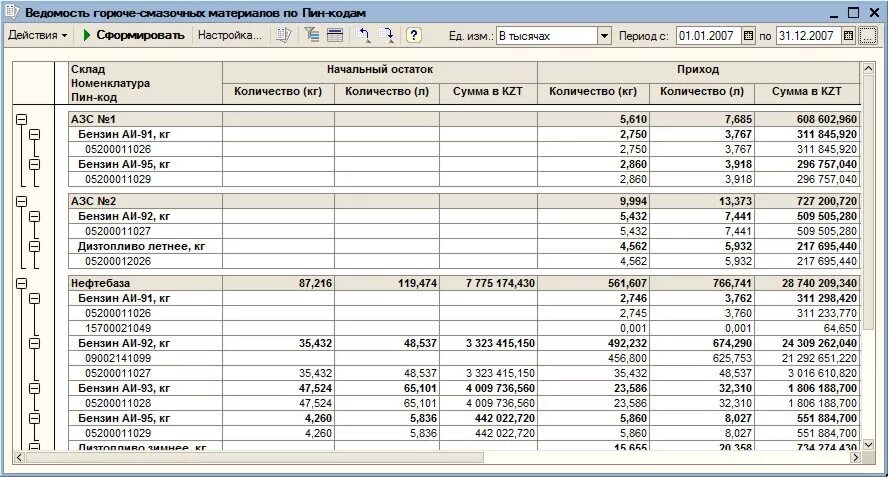Image resolution: width=888 pixels, height=477 pixels.
Task: Click Количество (л) header under Начальный остаток
Action: pos(387,92)
